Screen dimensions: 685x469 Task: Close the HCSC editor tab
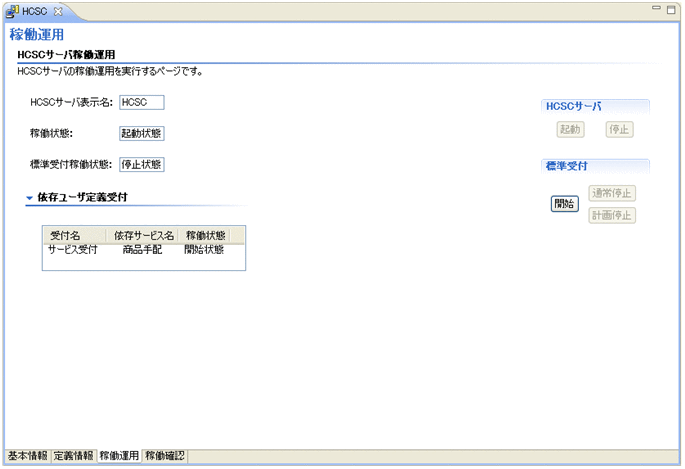[x=58, y=11]
